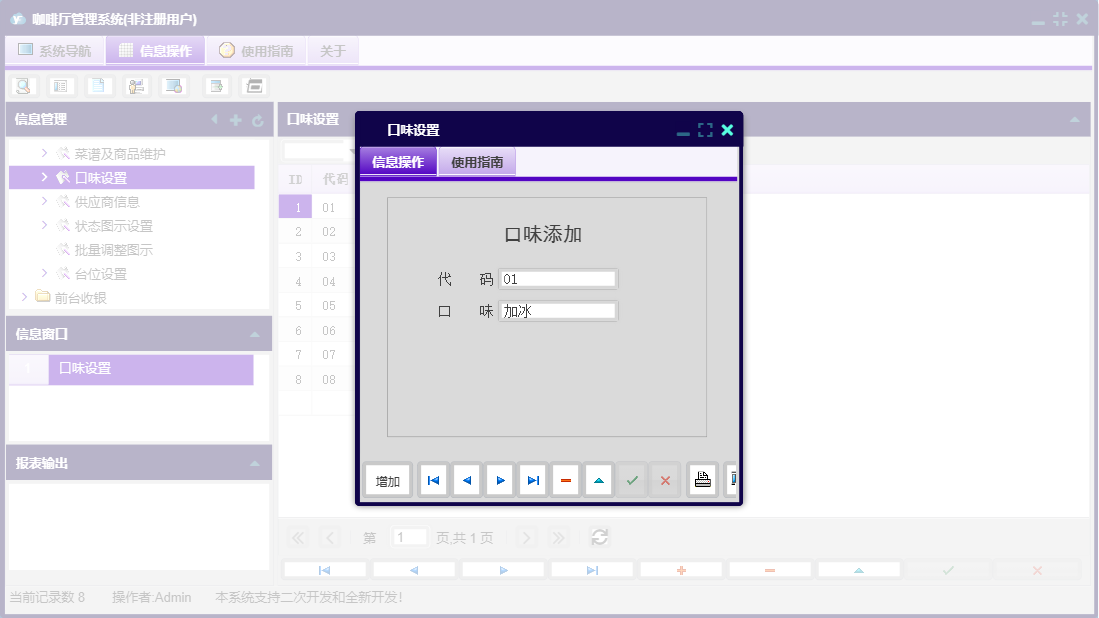Image resolution: width=1099 pixels, height=618 pixels.
Task: Click the 增加 button
Action: pyautogui.click(x=388, y=481)
